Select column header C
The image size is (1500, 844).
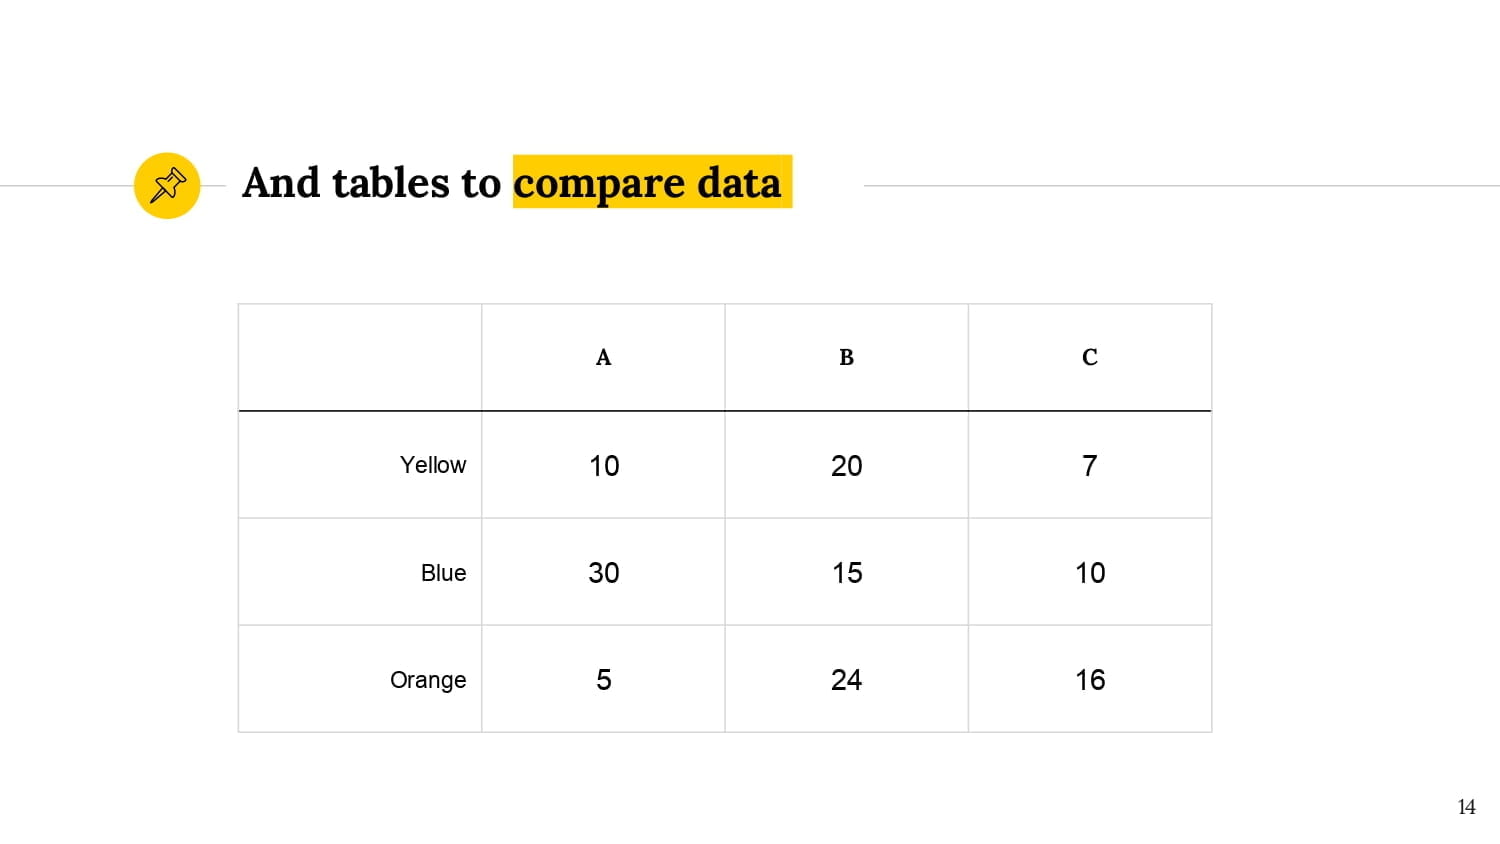pyautogui.click(x=1090, y=357)
